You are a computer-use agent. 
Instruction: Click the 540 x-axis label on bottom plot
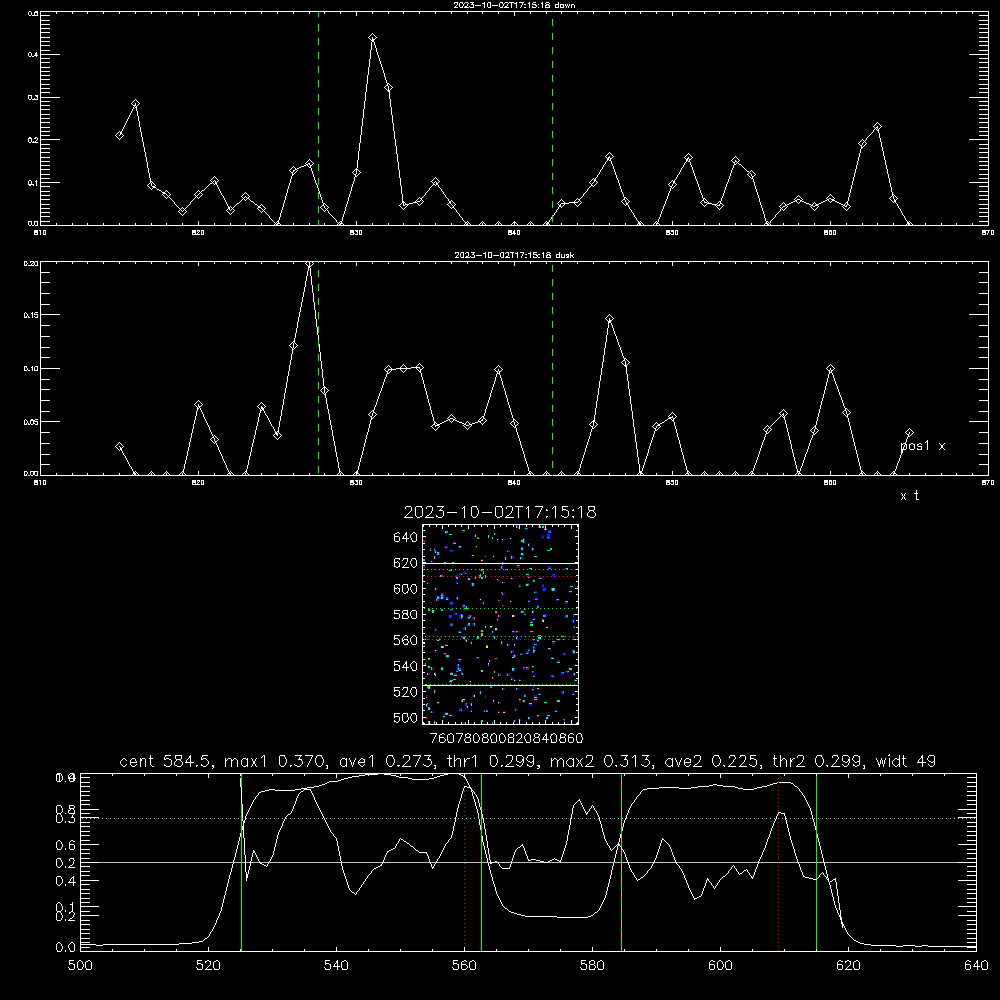[x=336, y=966]
